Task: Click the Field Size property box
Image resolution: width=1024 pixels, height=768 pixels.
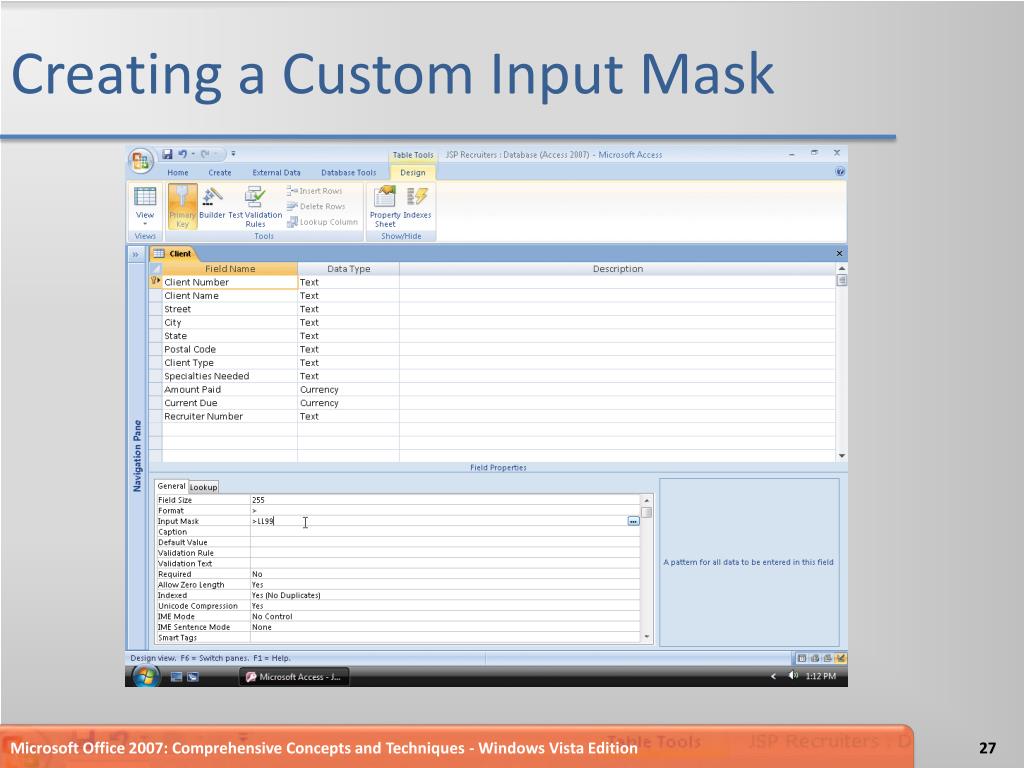Action: point(445,500)
